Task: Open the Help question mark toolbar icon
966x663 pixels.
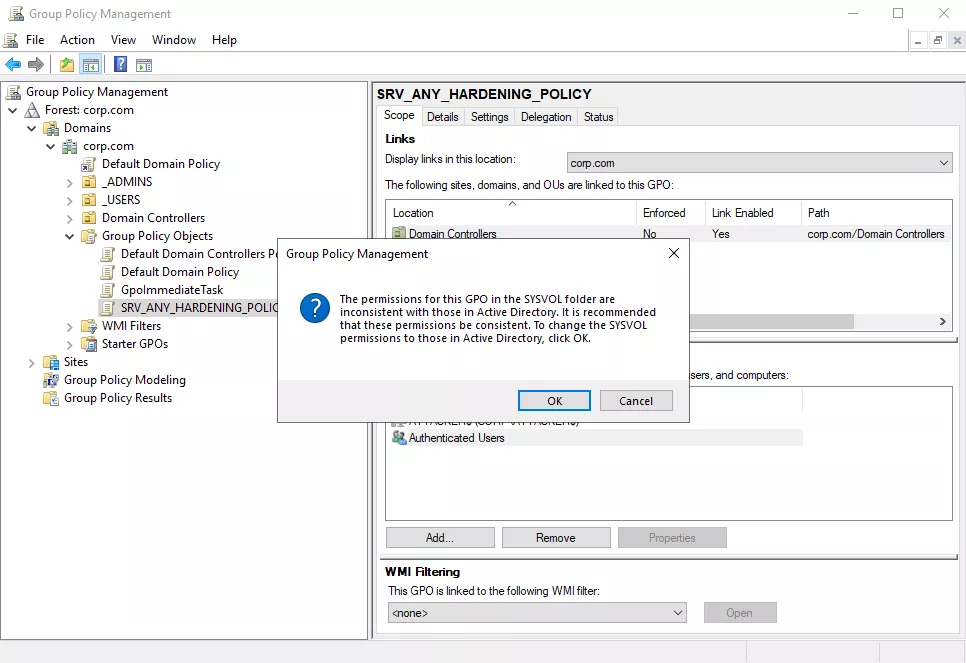Action: (121, 64)
